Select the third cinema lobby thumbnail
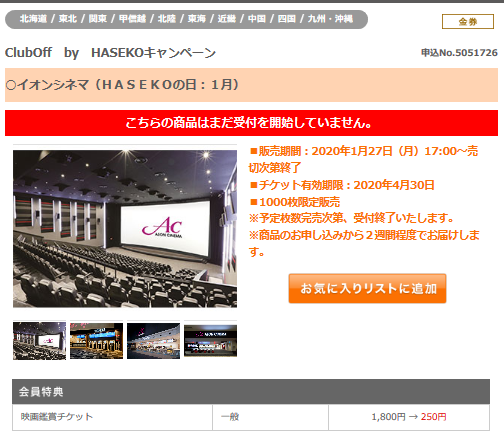 pos(153,341)
